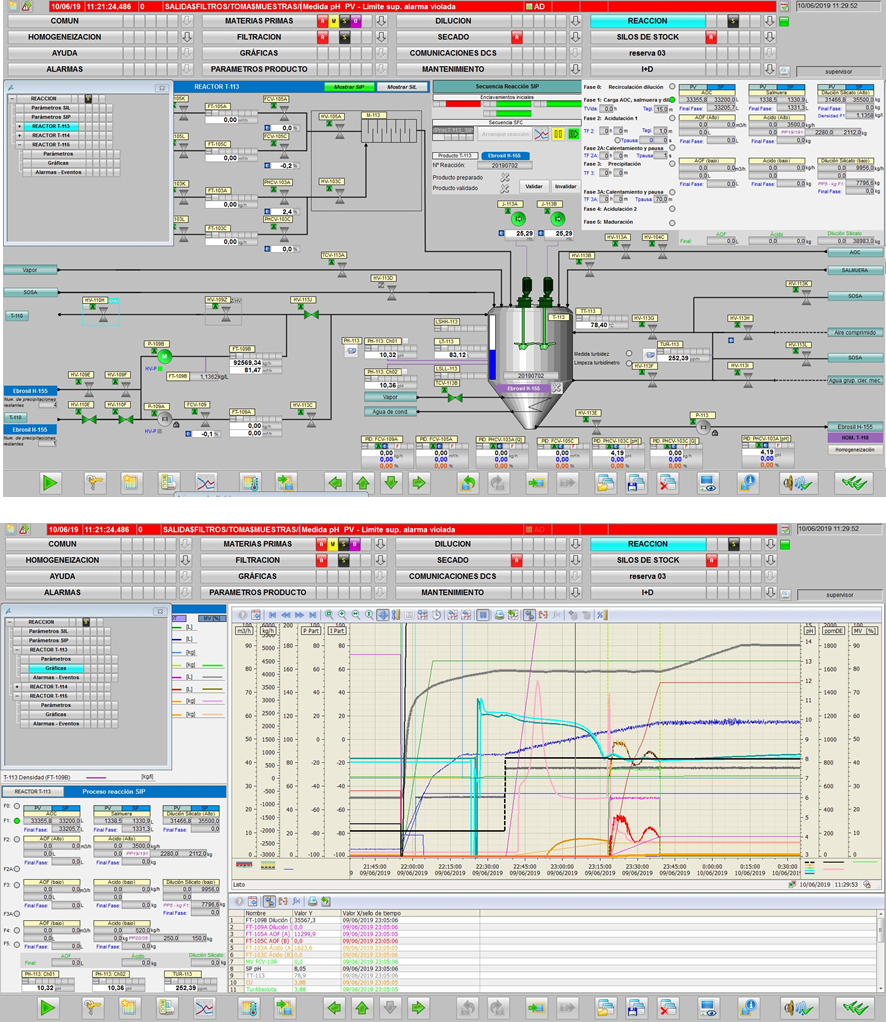Screen dimensions: 886x1022
Task: Select Fase 0 Recirculación dilución radio button
Action: (672, 86)
